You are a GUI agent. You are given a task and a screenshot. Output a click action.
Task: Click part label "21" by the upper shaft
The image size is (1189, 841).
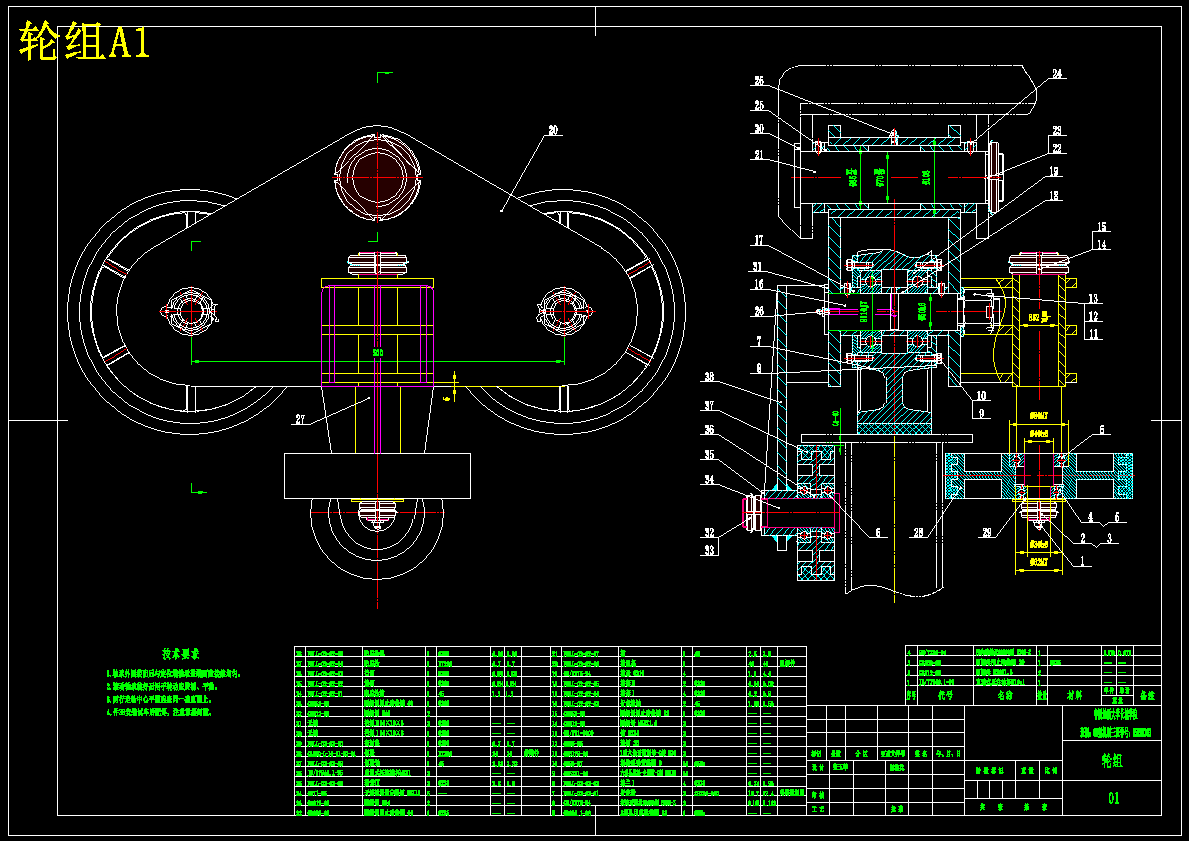[759, 155]
